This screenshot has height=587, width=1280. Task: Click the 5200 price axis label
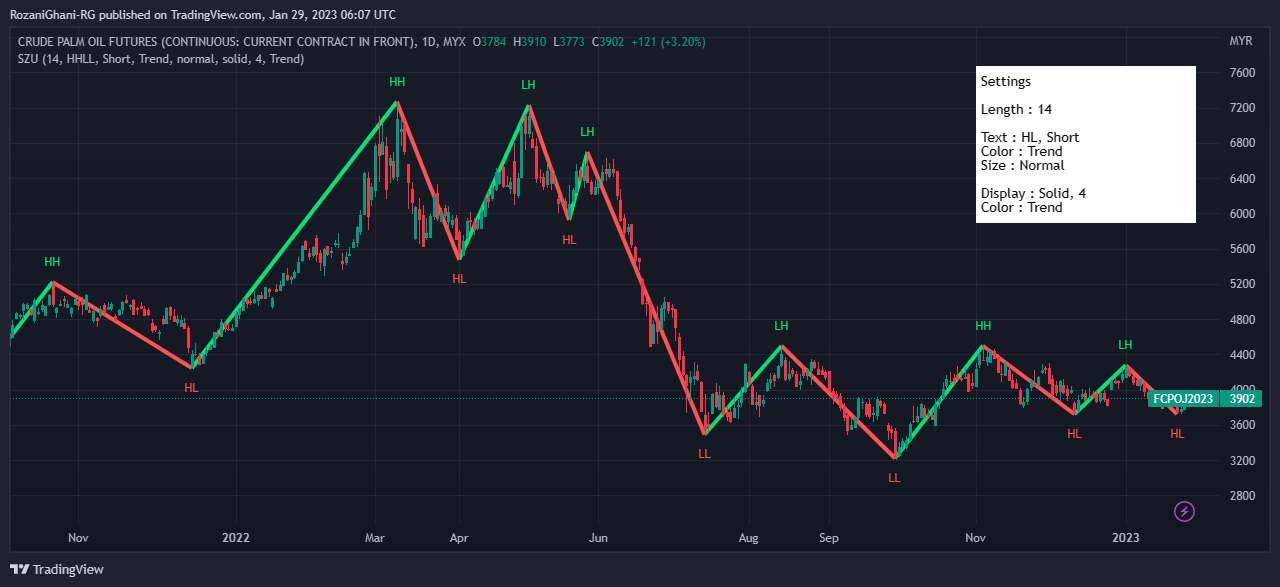[1242, 284]
